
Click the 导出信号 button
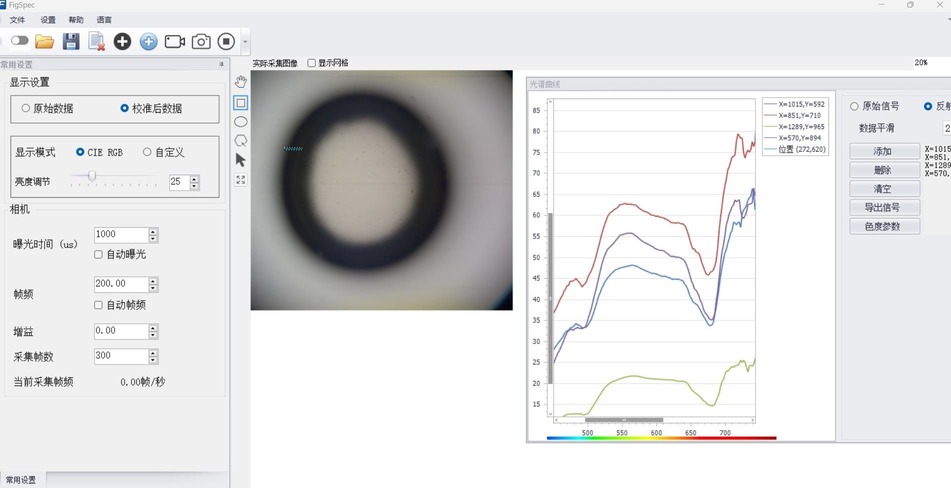883,208
